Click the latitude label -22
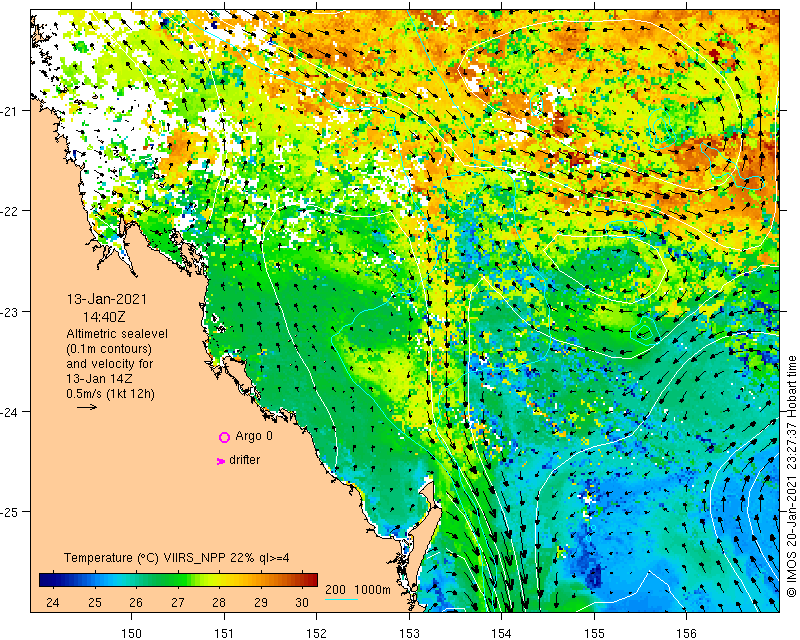The width and height of the screenshot is (800, 640). 9,211
